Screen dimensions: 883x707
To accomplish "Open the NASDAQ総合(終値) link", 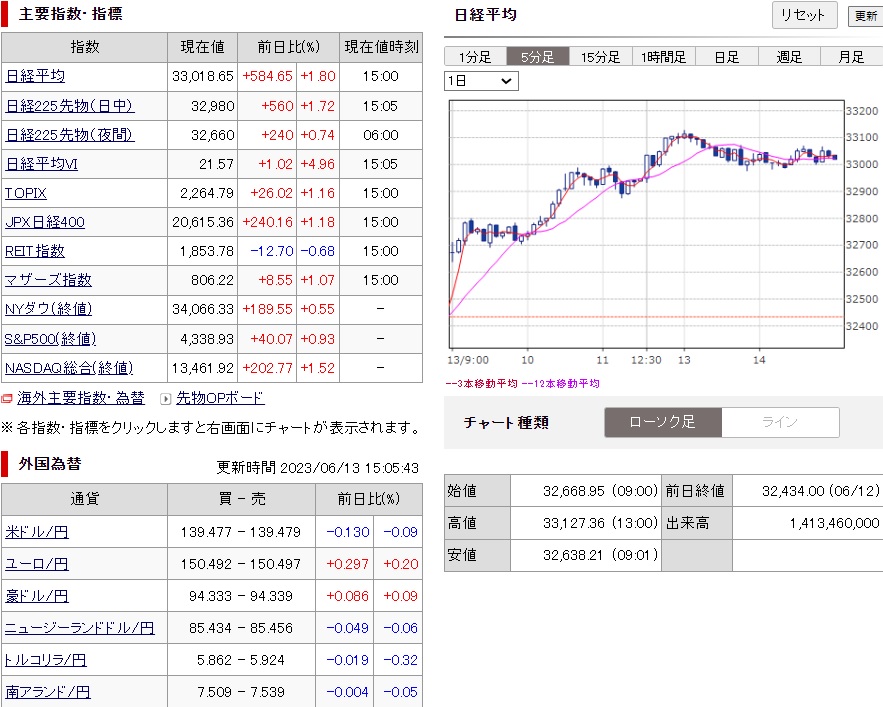I will 69,368.
